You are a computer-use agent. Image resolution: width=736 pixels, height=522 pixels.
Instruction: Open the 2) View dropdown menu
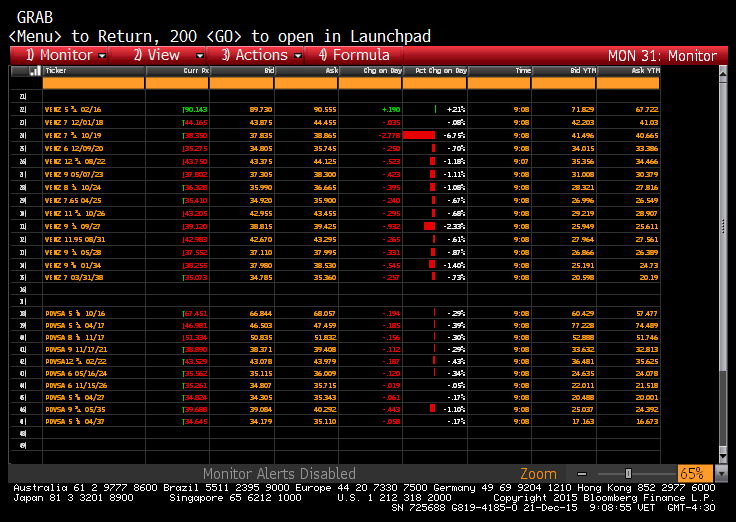158,55
